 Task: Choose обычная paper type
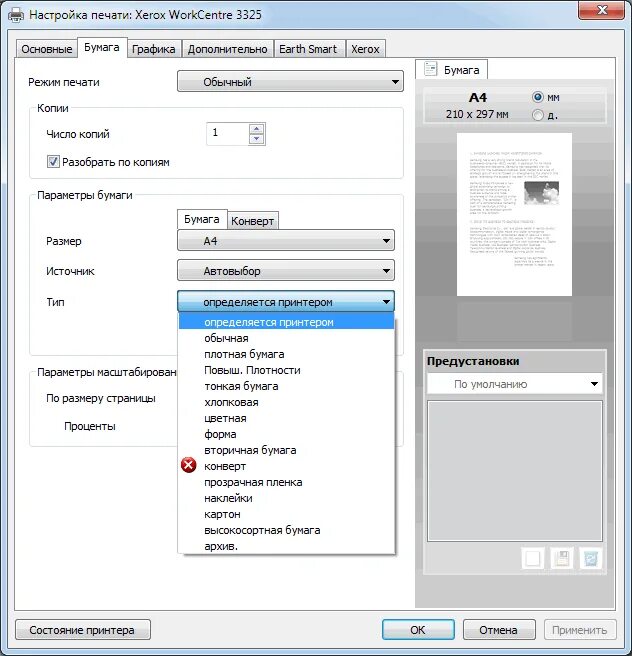click(x=287, y=338)
